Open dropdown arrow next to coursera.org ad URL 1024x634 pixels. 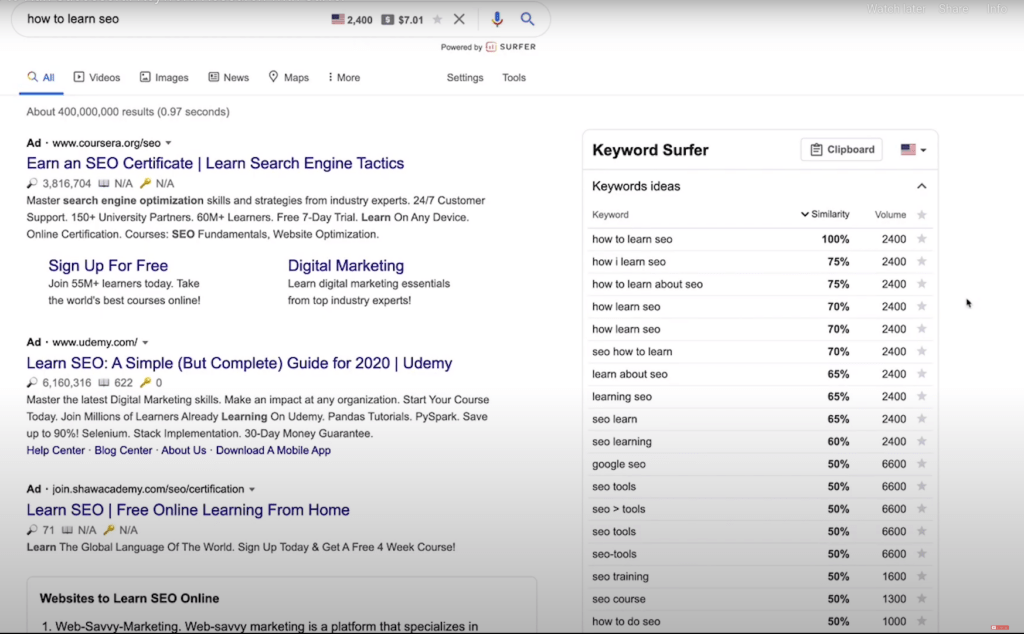(168, 143)
